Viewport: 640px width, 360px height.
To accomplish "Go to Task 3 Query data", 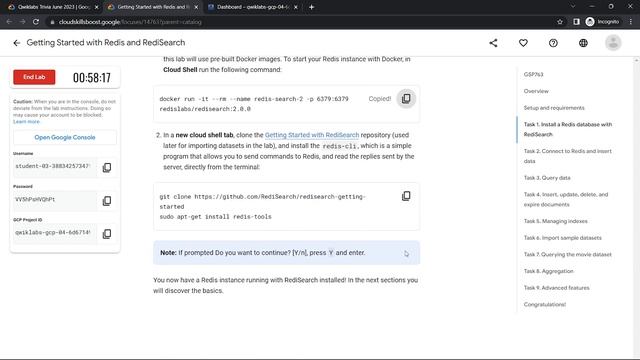I will pos(547,178).
